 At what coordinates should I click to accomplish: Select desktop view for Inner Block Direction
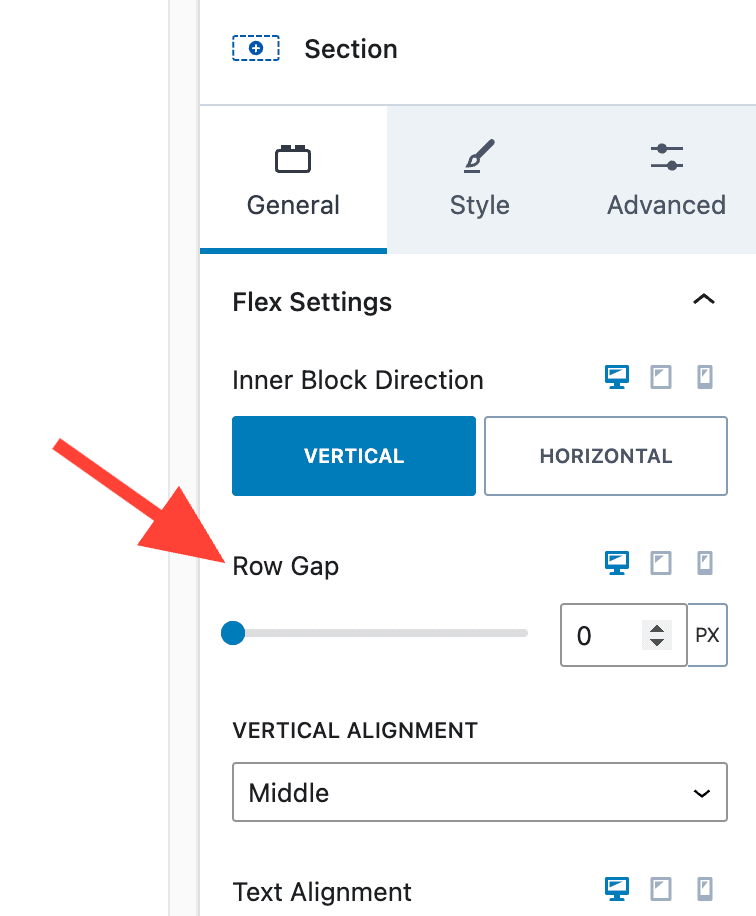coord(616,377)
